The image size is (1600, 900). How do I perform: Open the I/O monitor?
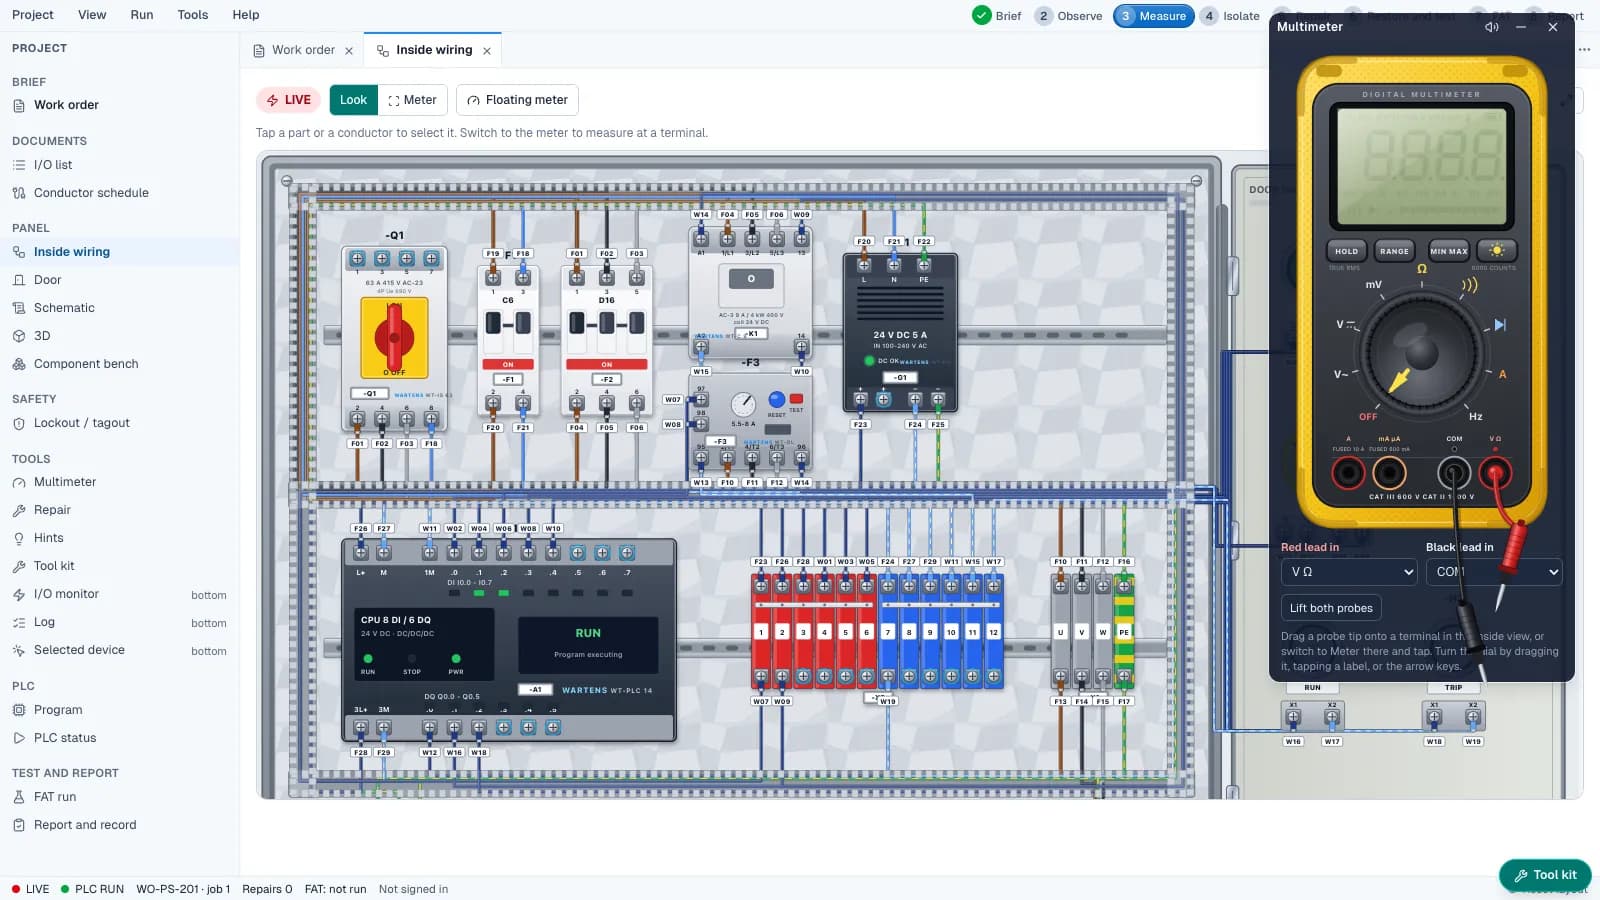tap(66, 594)
